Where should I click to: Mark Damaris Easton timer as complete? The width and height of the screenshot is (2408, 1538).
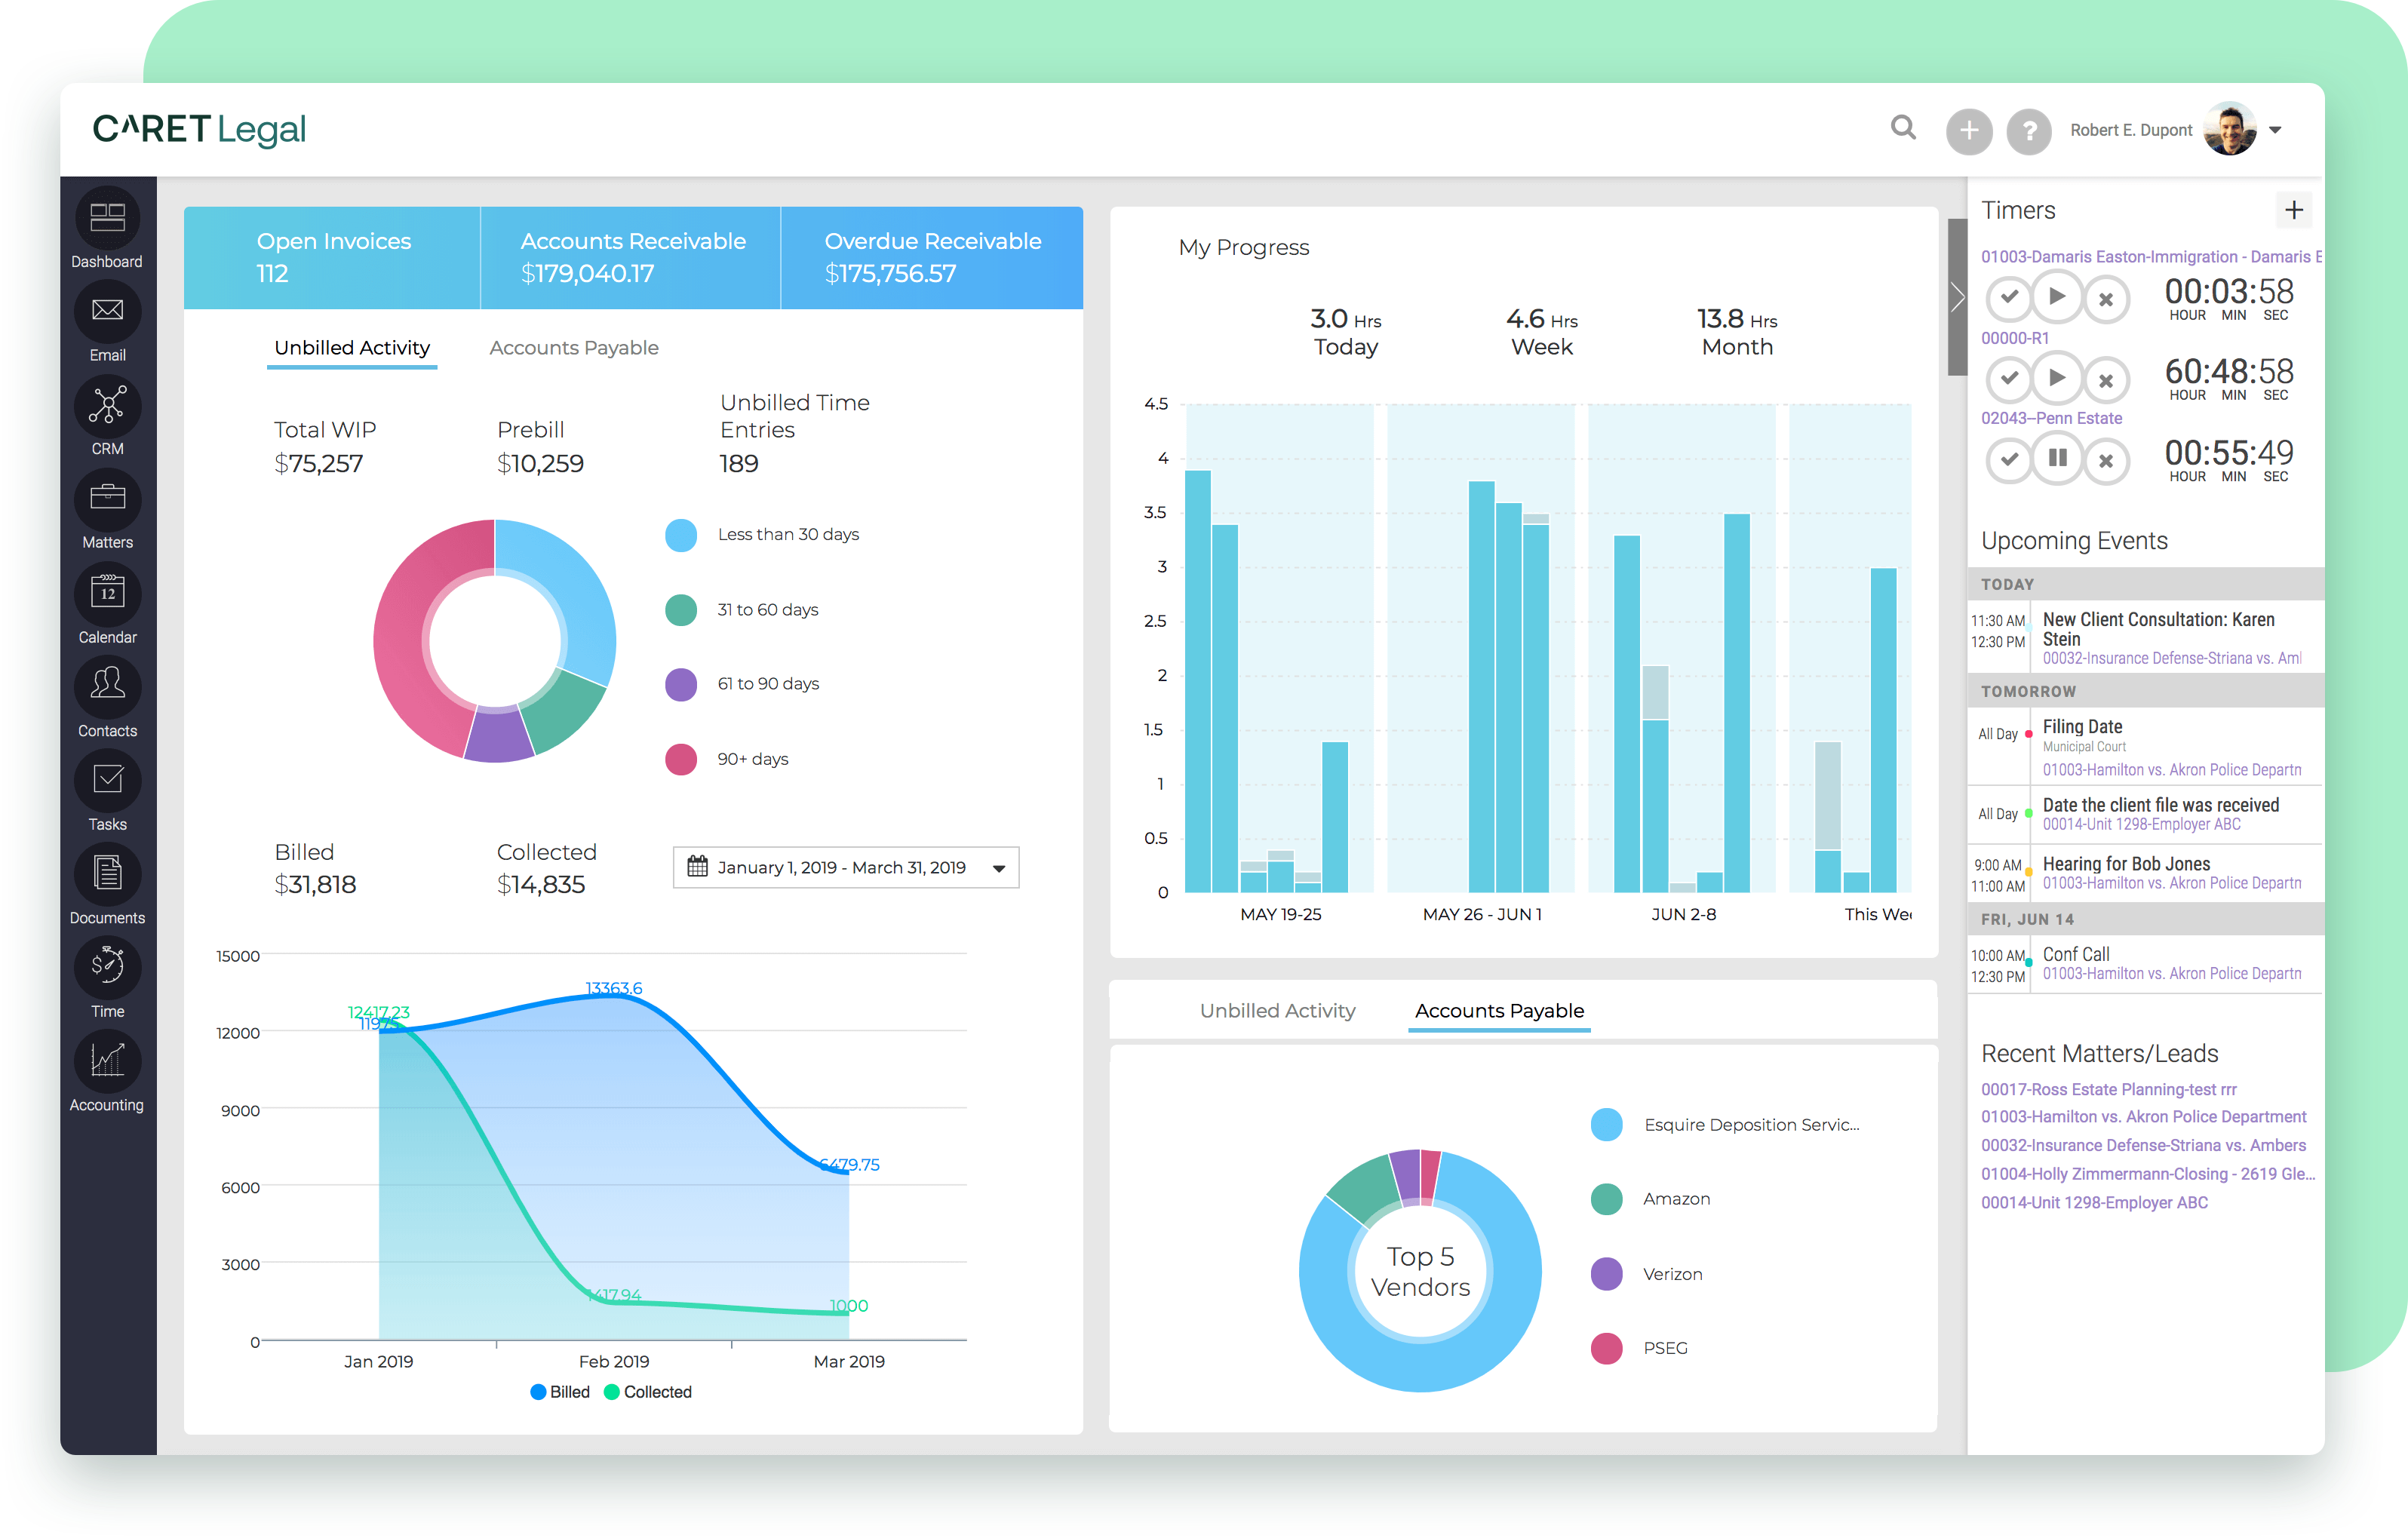point(2009,297)
